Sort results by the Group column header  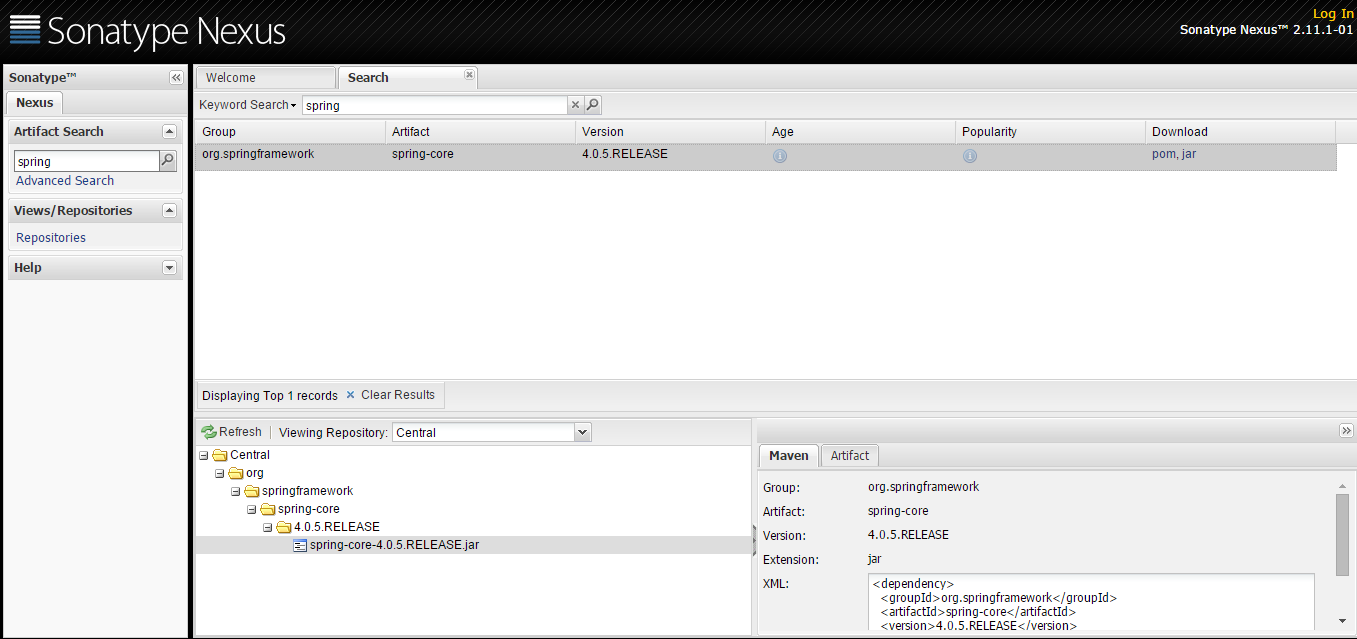coord(290,131)
